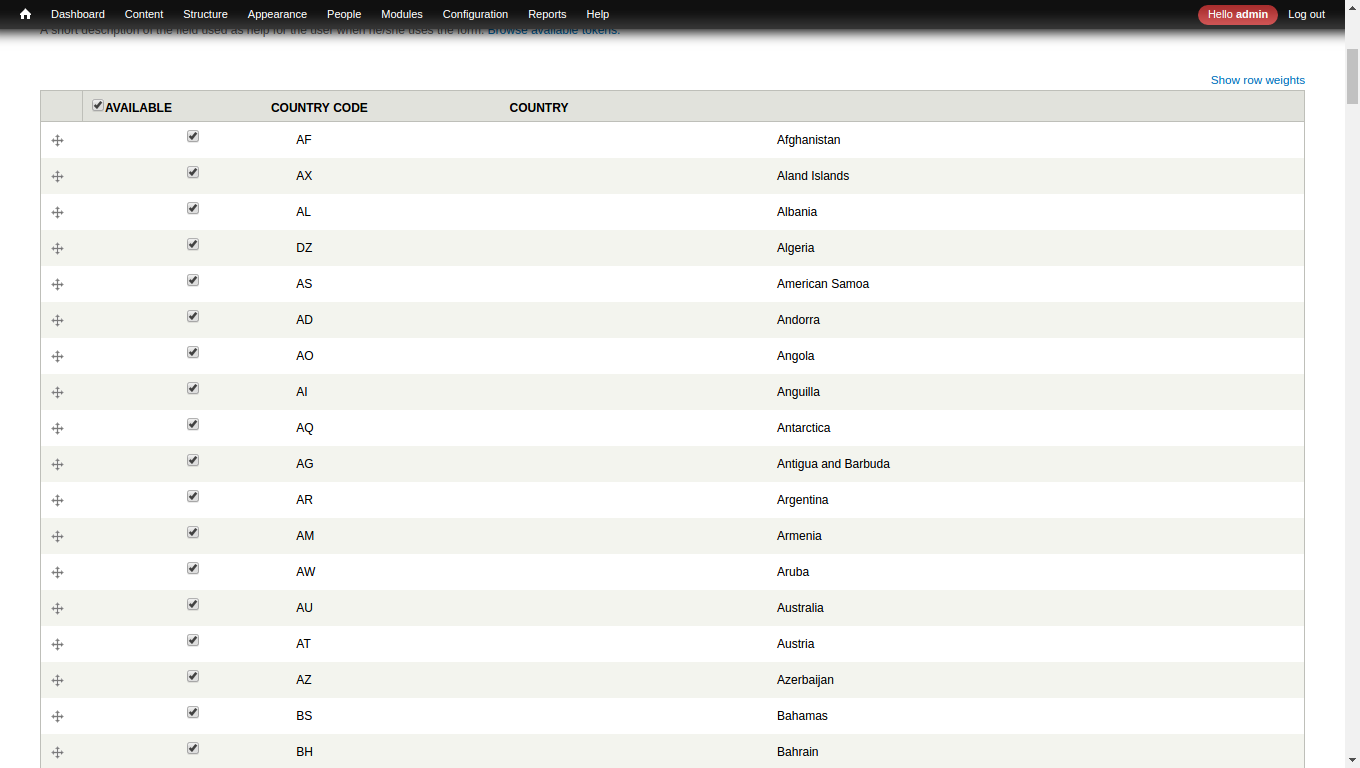The height and width of the screenshot is (768, 1360).
Task: Click the Hello admin button
Action: pos(1237,14)
